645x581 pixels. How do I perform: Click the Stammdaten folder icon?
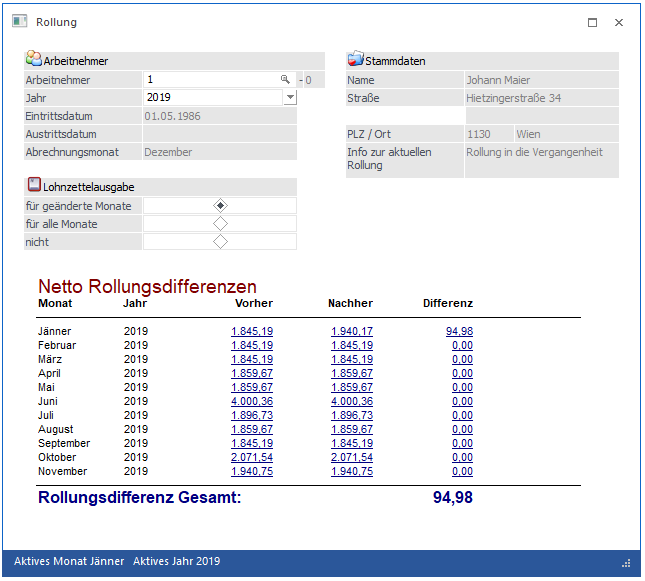tap(356, 60)
